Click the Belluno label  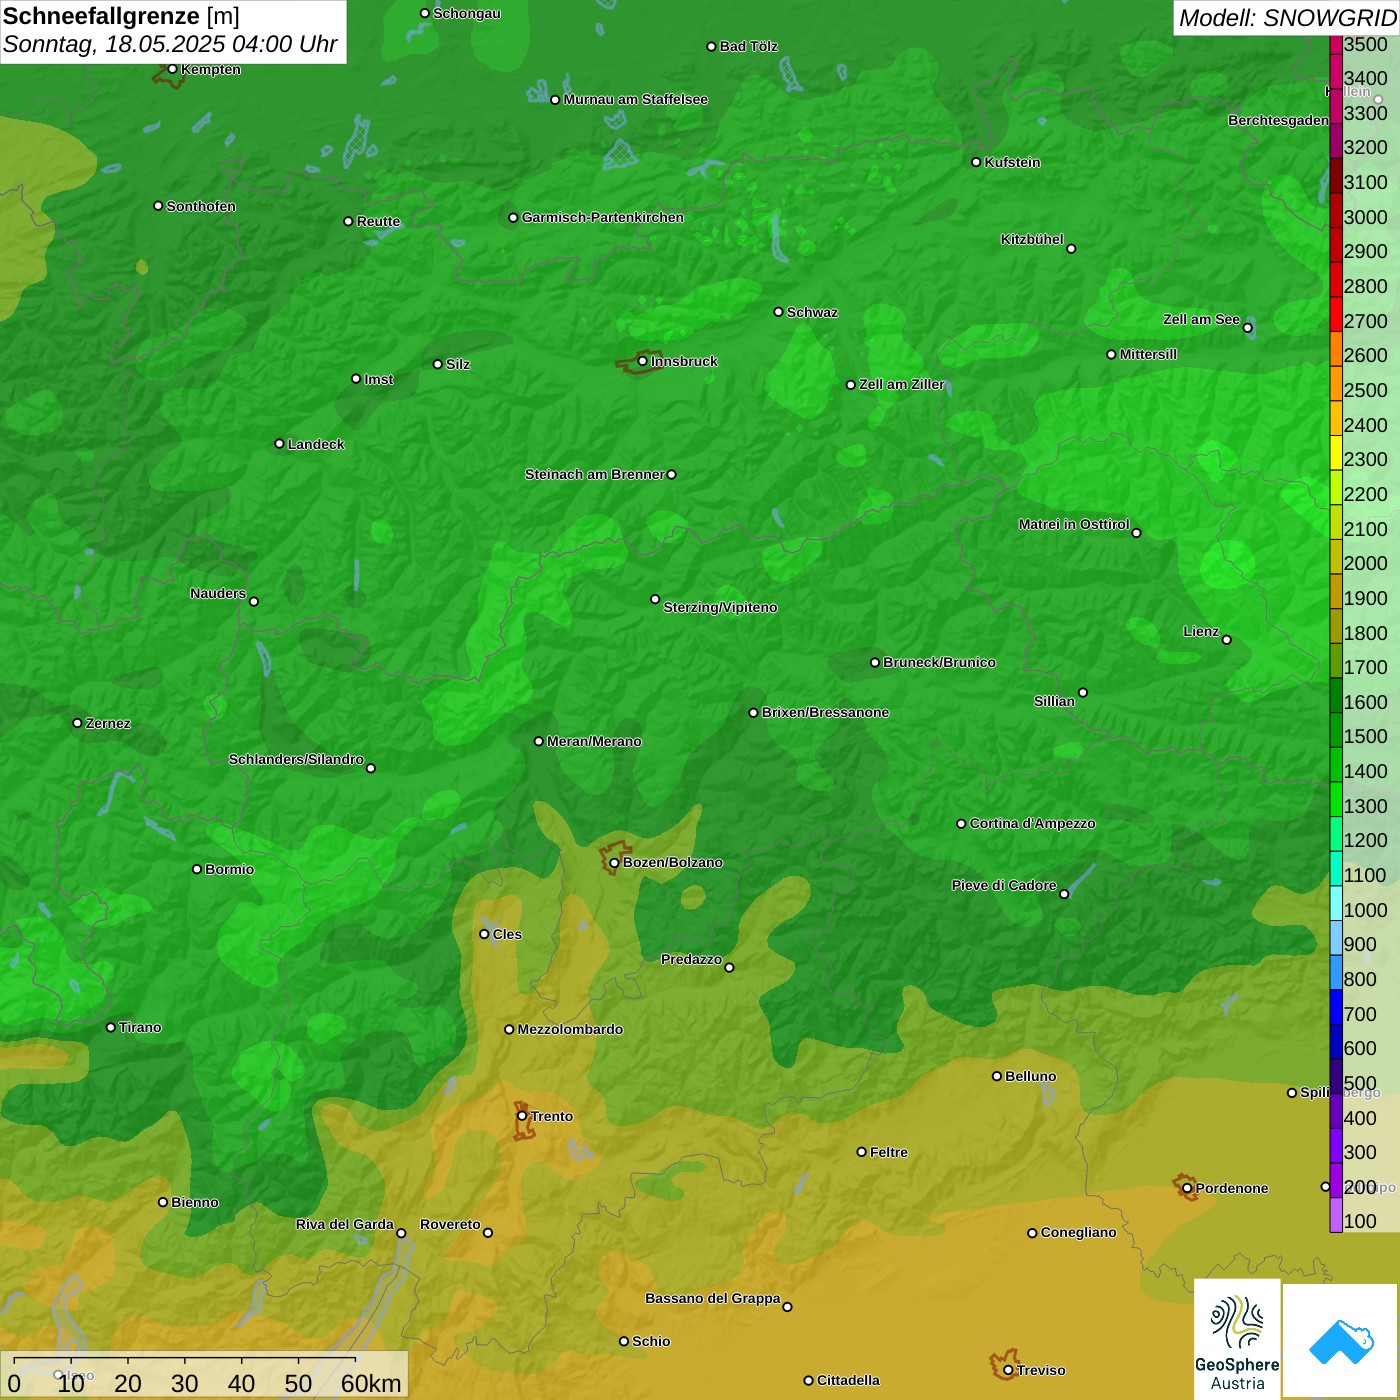click(1030, 1076)
